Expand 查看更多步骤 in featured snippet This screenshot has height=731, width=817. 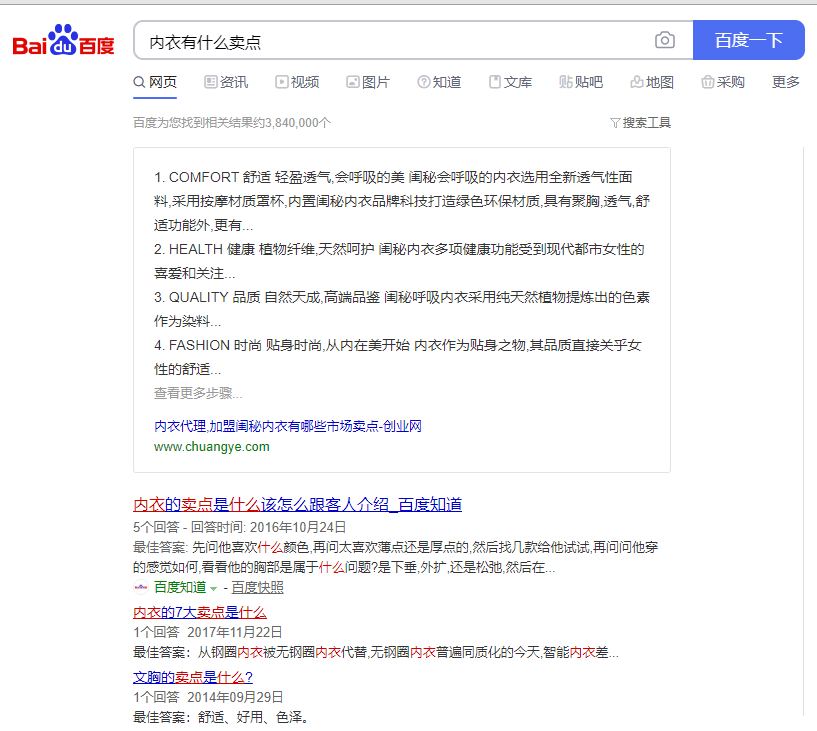(x=198, y=393)
